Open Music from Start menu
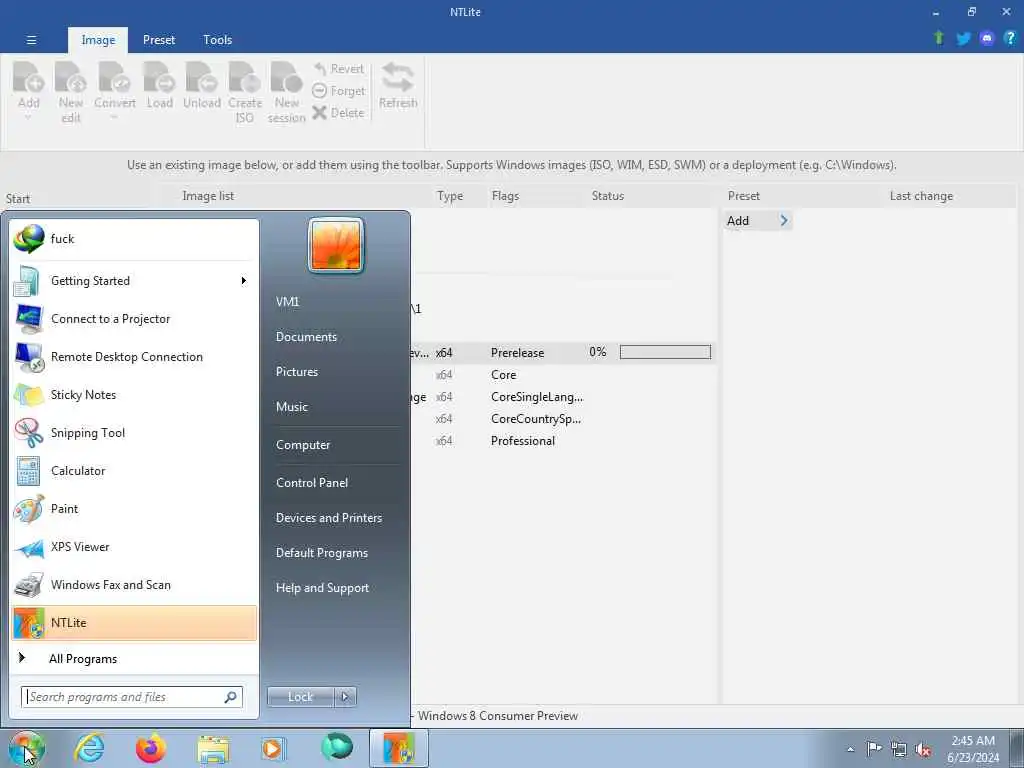 click(291, 407)
